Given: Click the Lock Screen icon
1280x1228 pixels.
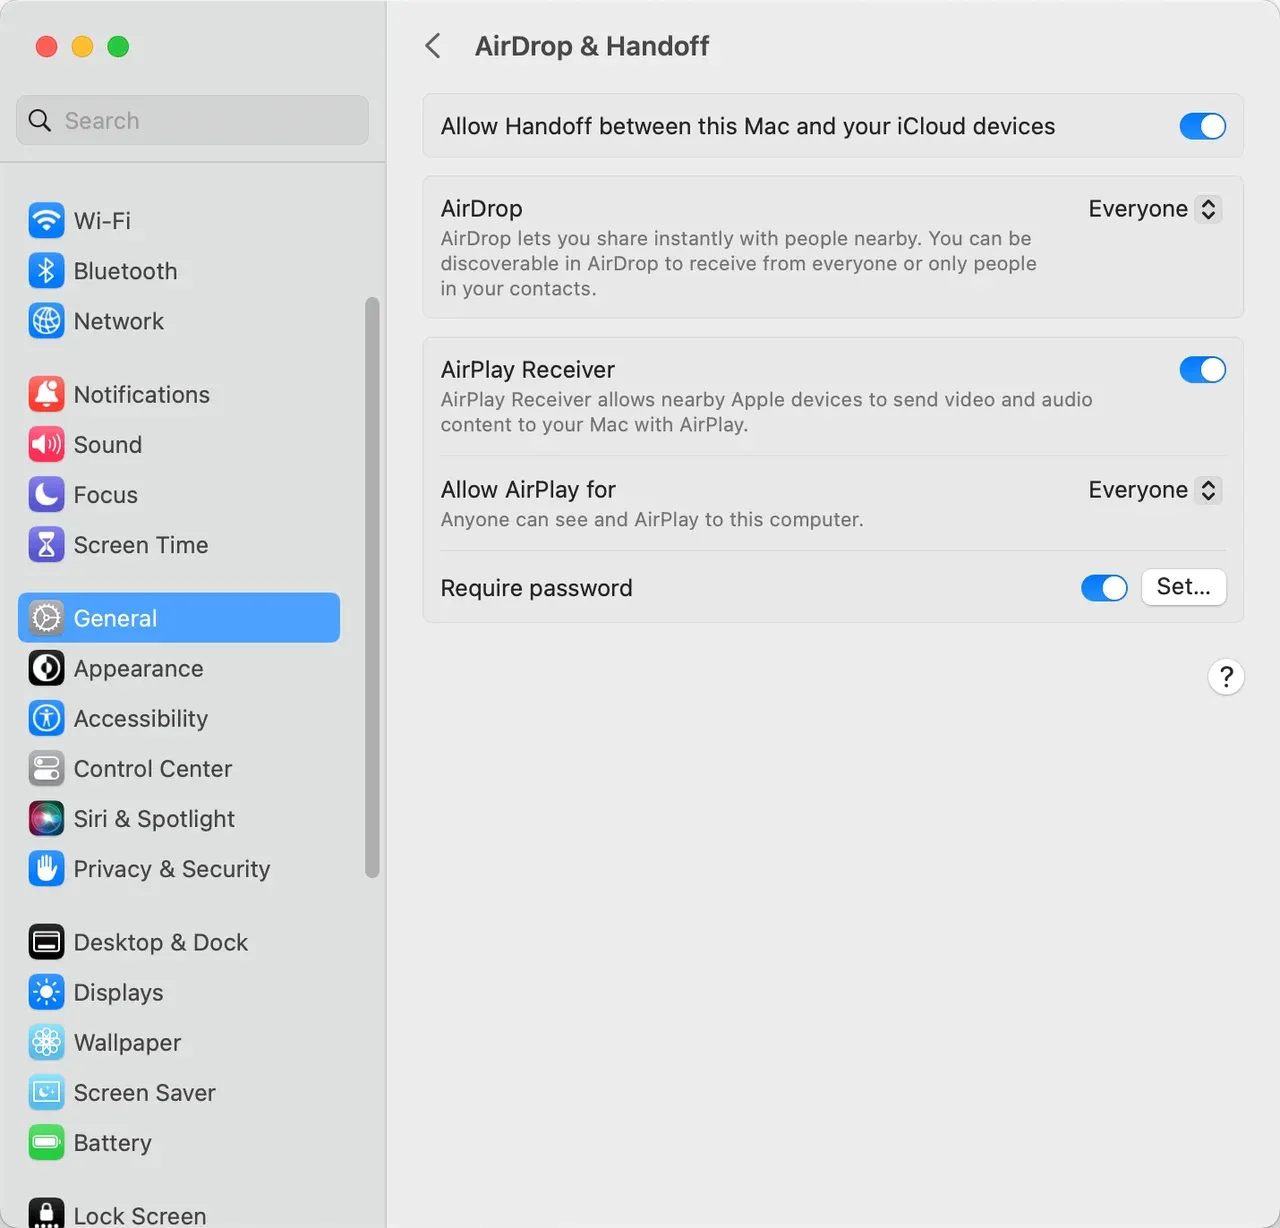Looking at the screenshot, I should click(x=46, y=1213).
